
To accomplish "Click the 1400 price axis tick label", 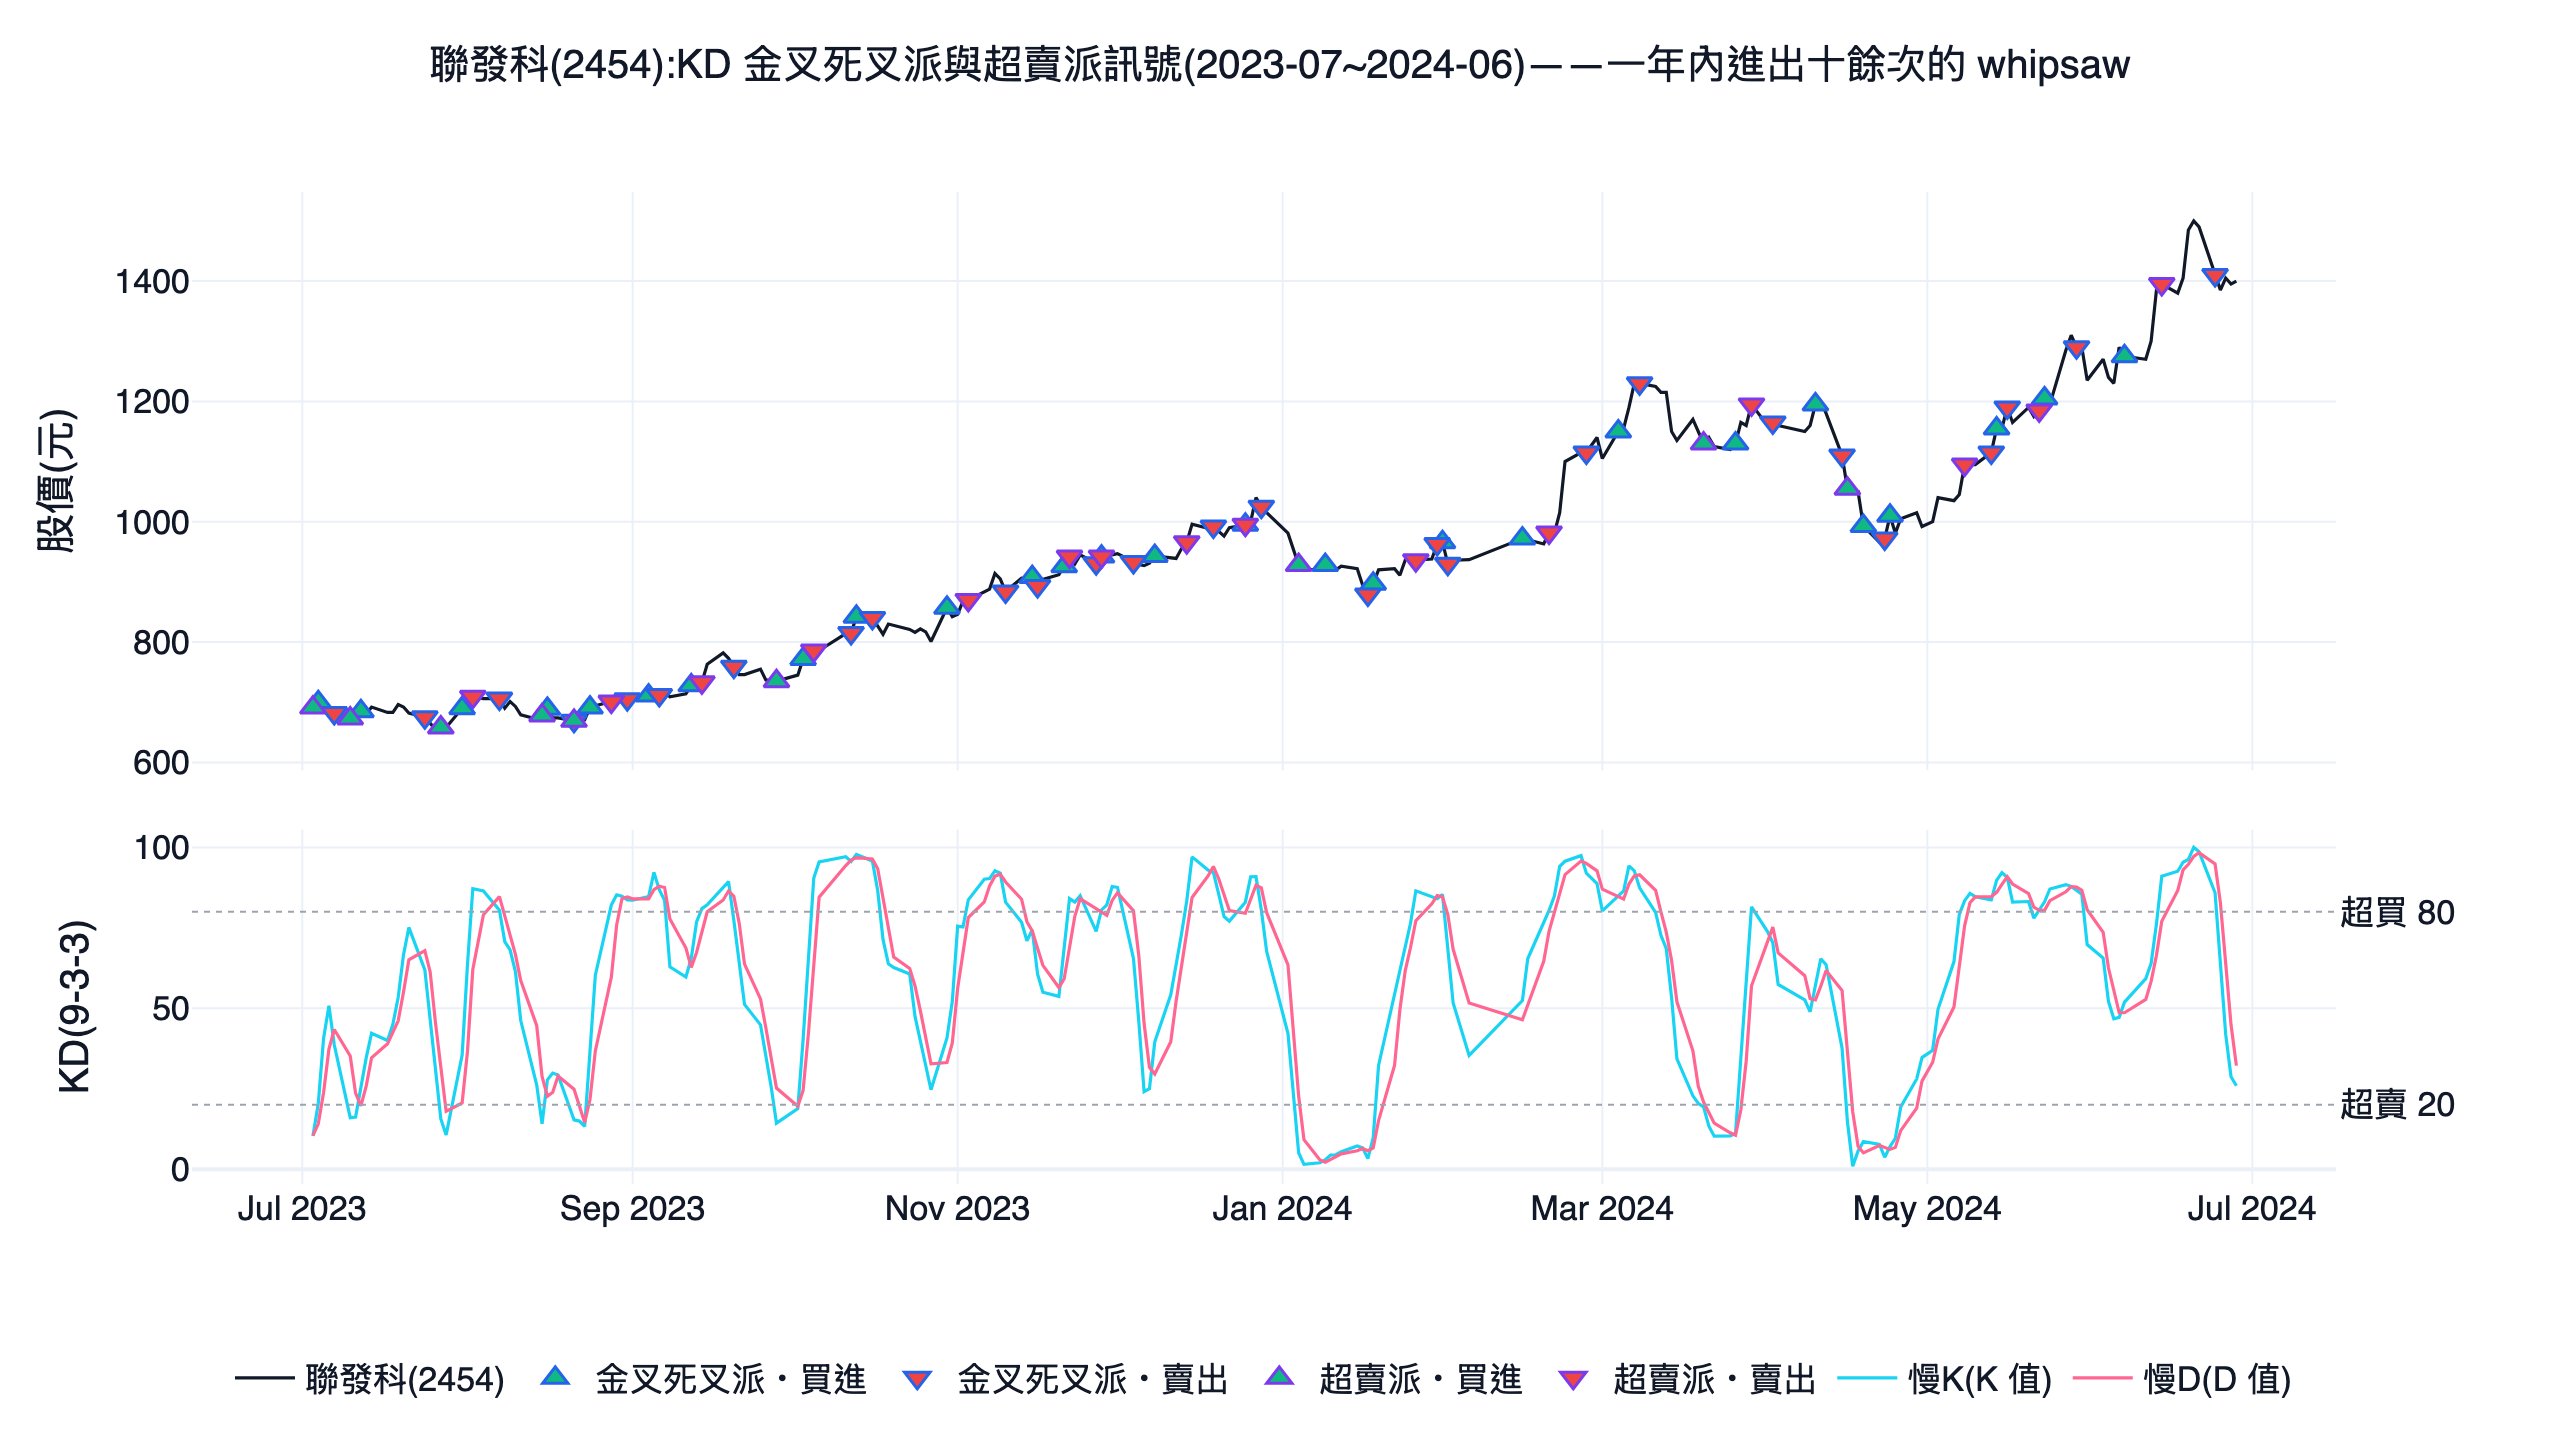I will point(152,282).
